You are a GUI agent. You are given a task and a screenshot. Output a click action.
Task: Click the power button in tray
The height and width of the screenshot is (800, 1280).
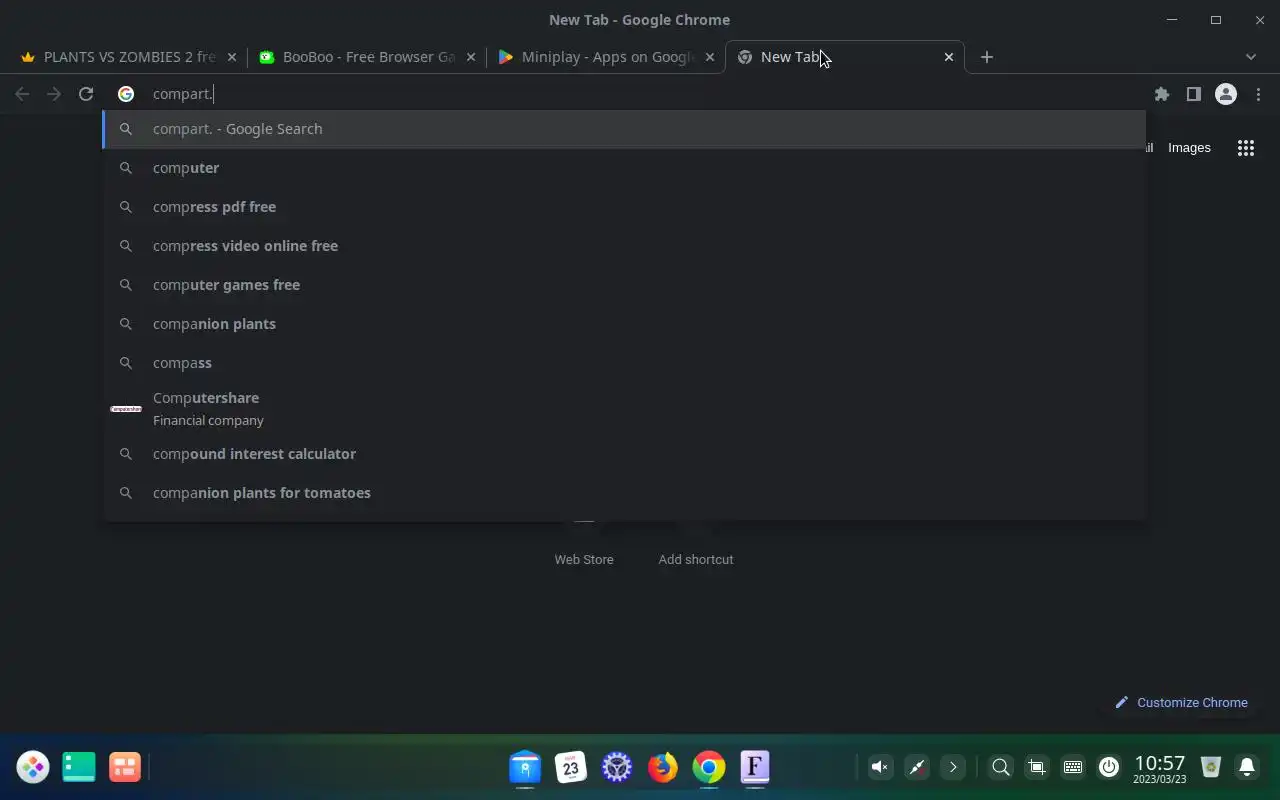tap(1109, 767)
